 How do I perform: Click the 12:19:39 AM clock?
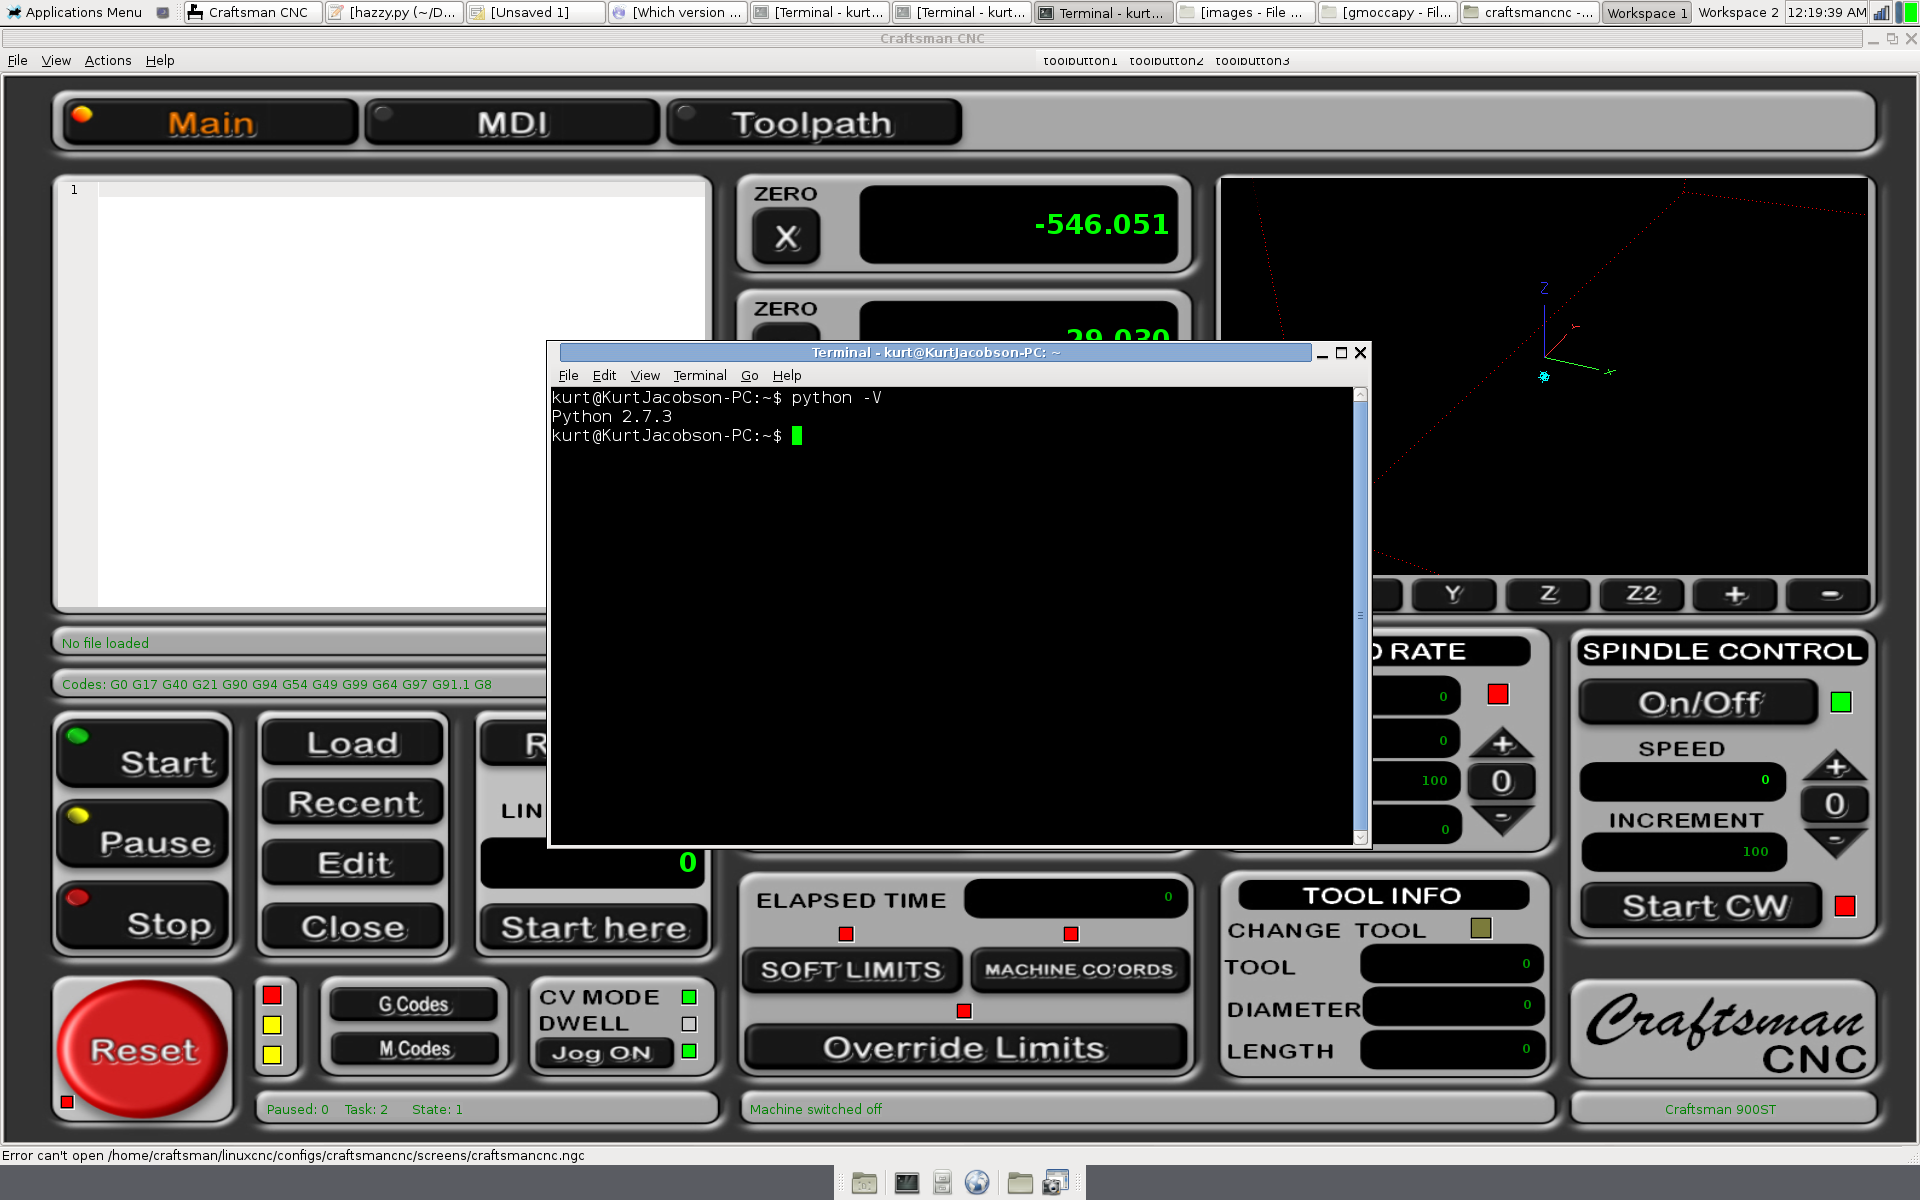1826,12
